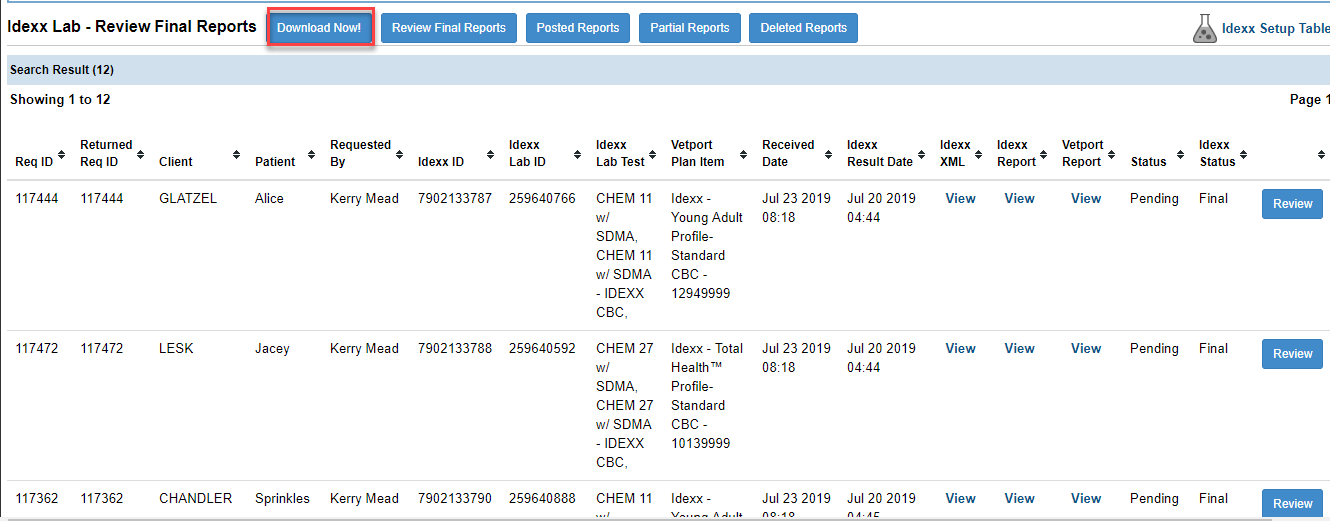Click Pending status in LESK row

click(x=1154, y=349)
